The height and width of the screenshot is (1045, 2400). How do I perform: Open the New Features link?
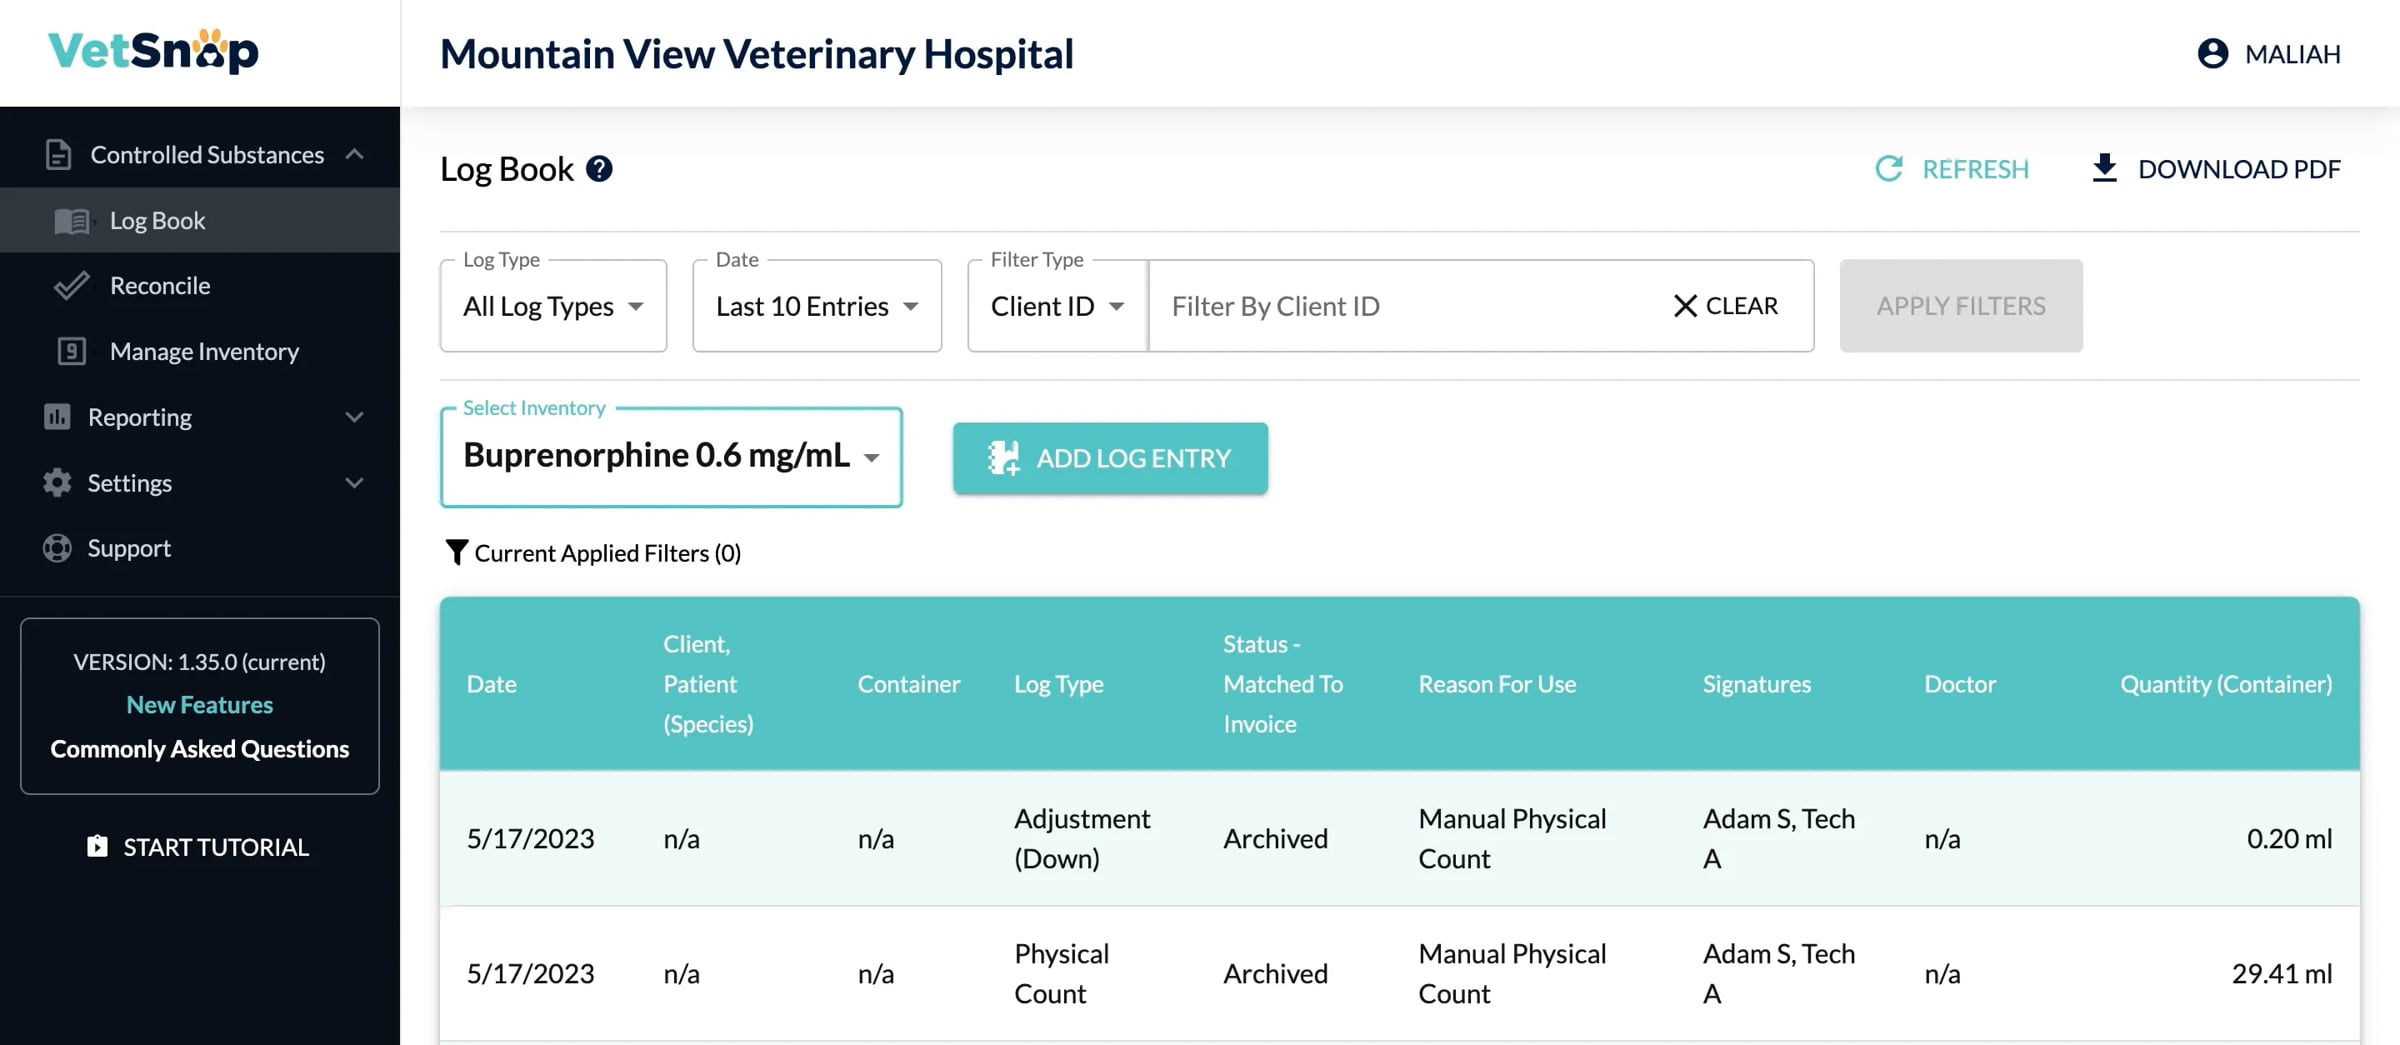pos(199,705)
